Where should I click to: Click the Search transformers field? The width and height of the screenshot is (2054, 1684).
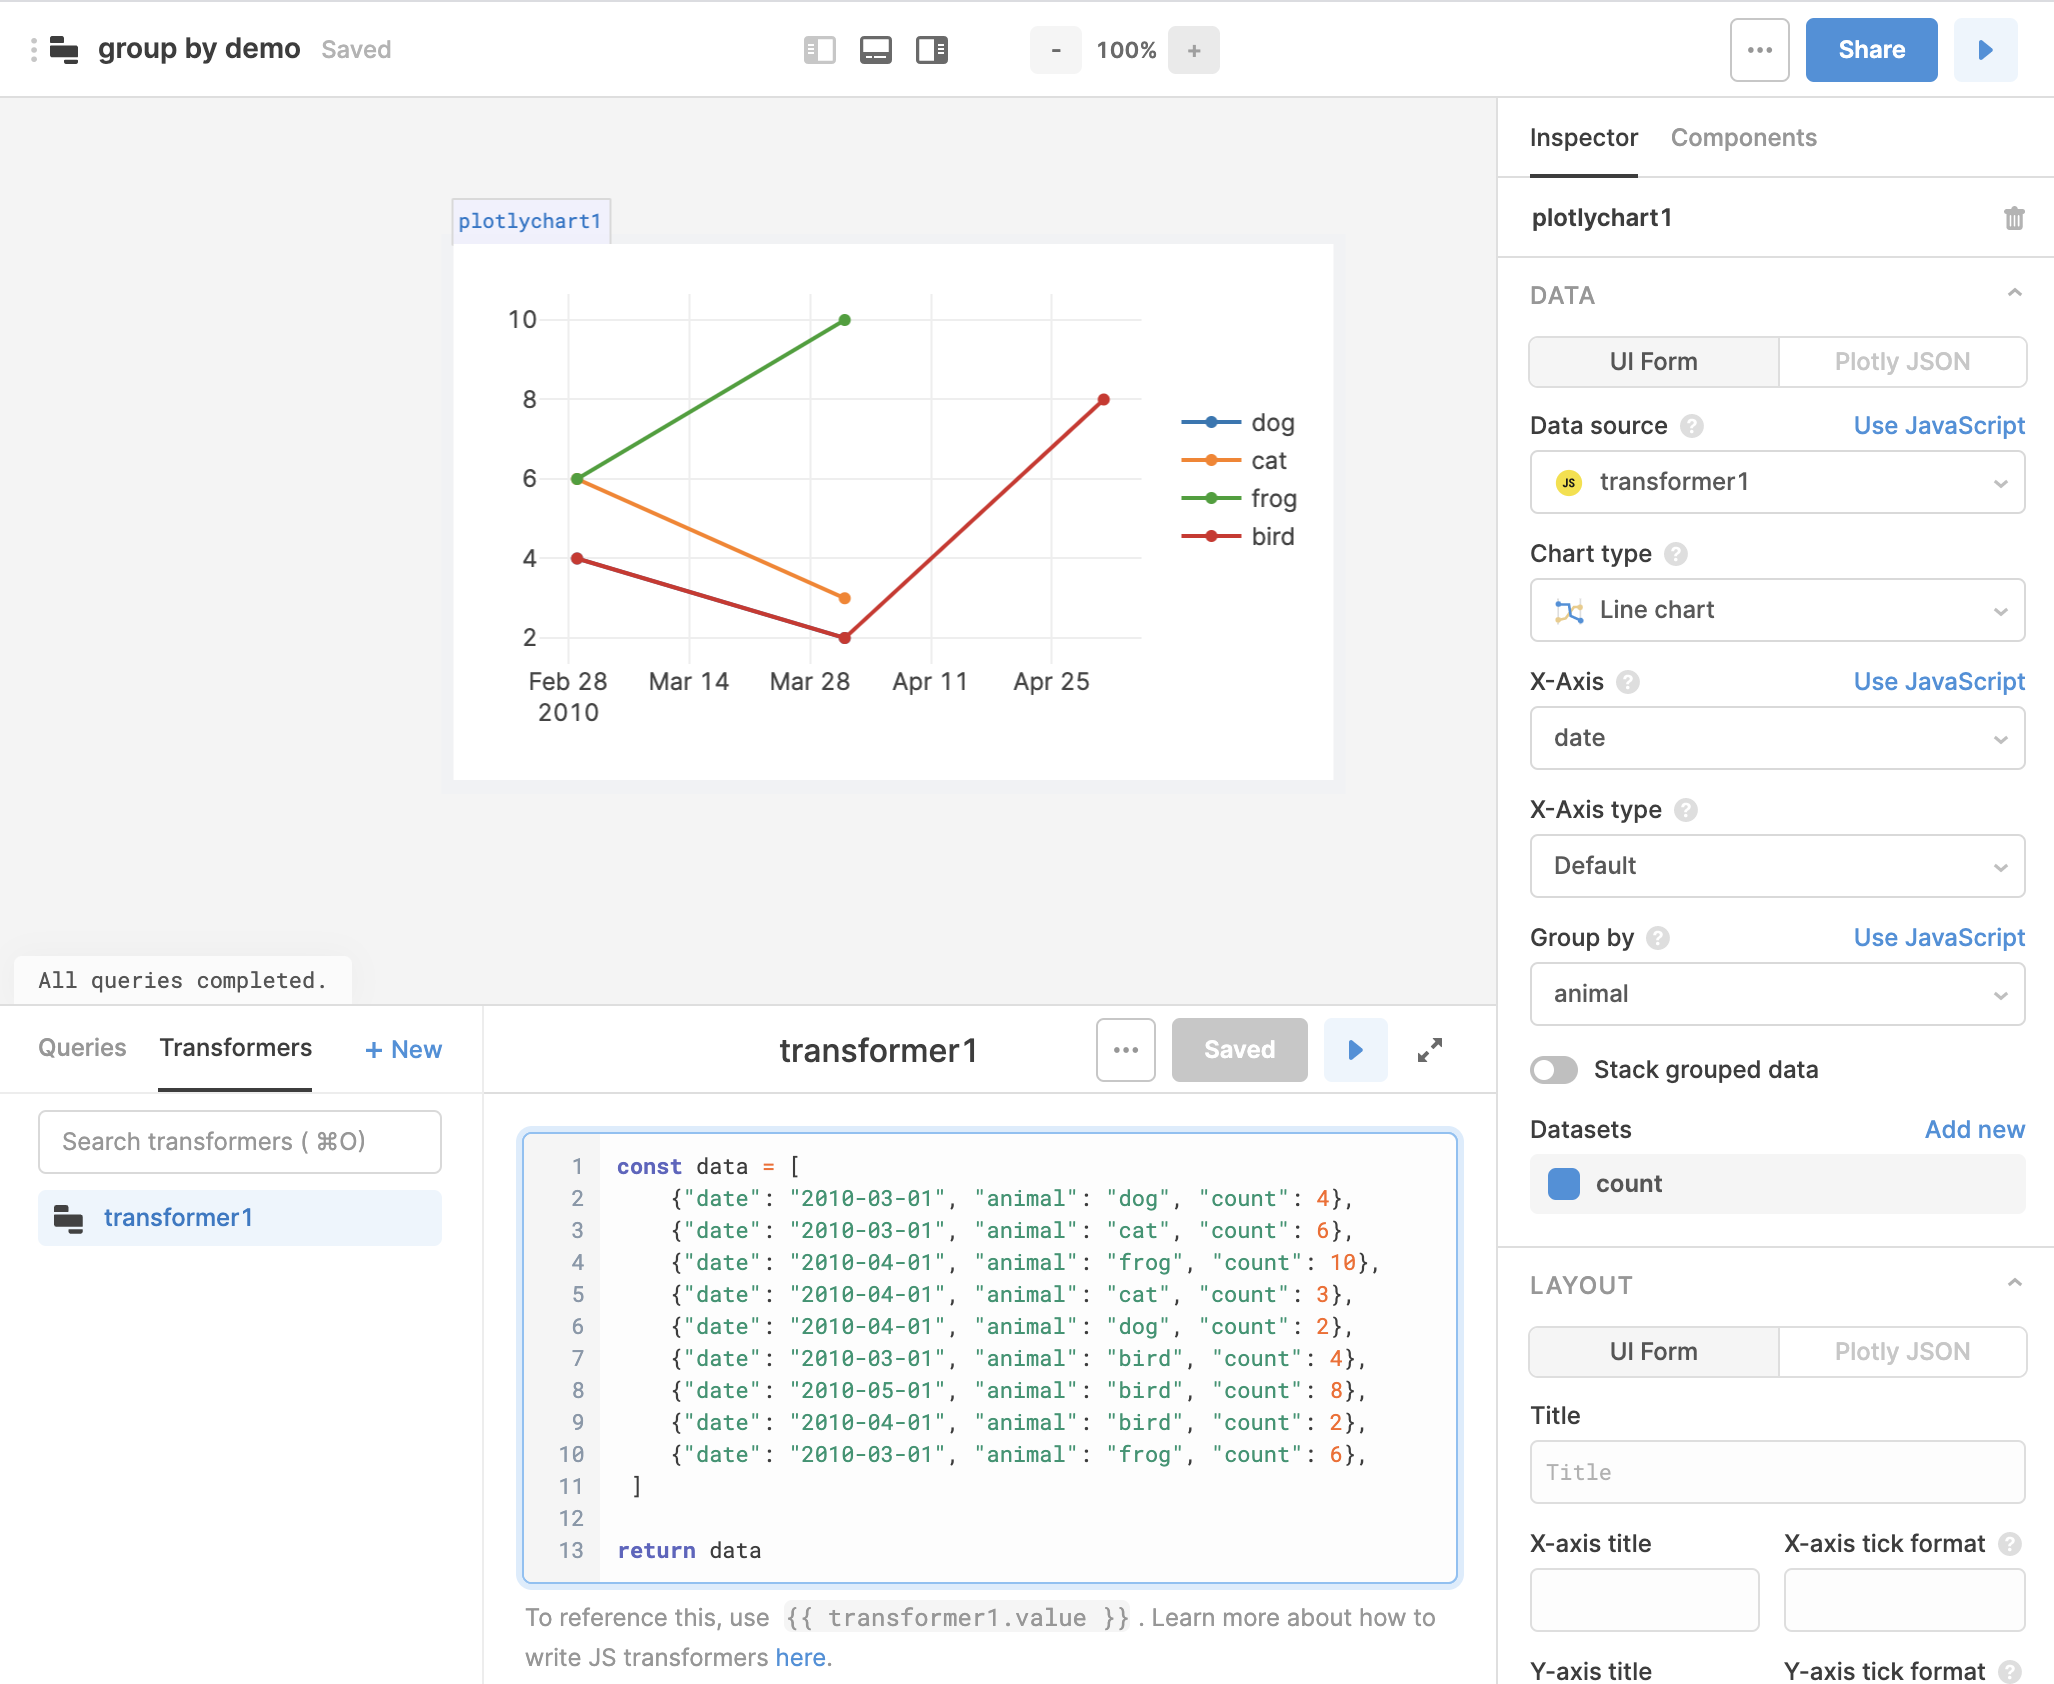click(x=240, y=1142)
